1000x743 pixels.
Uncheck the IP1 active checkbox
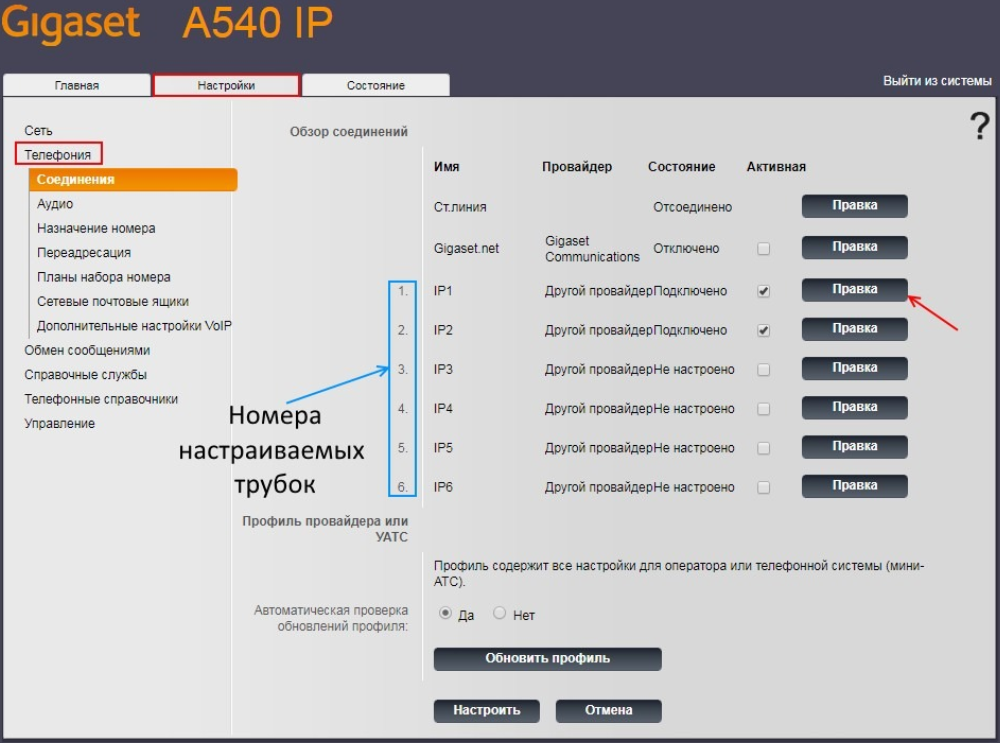[763, 291]
